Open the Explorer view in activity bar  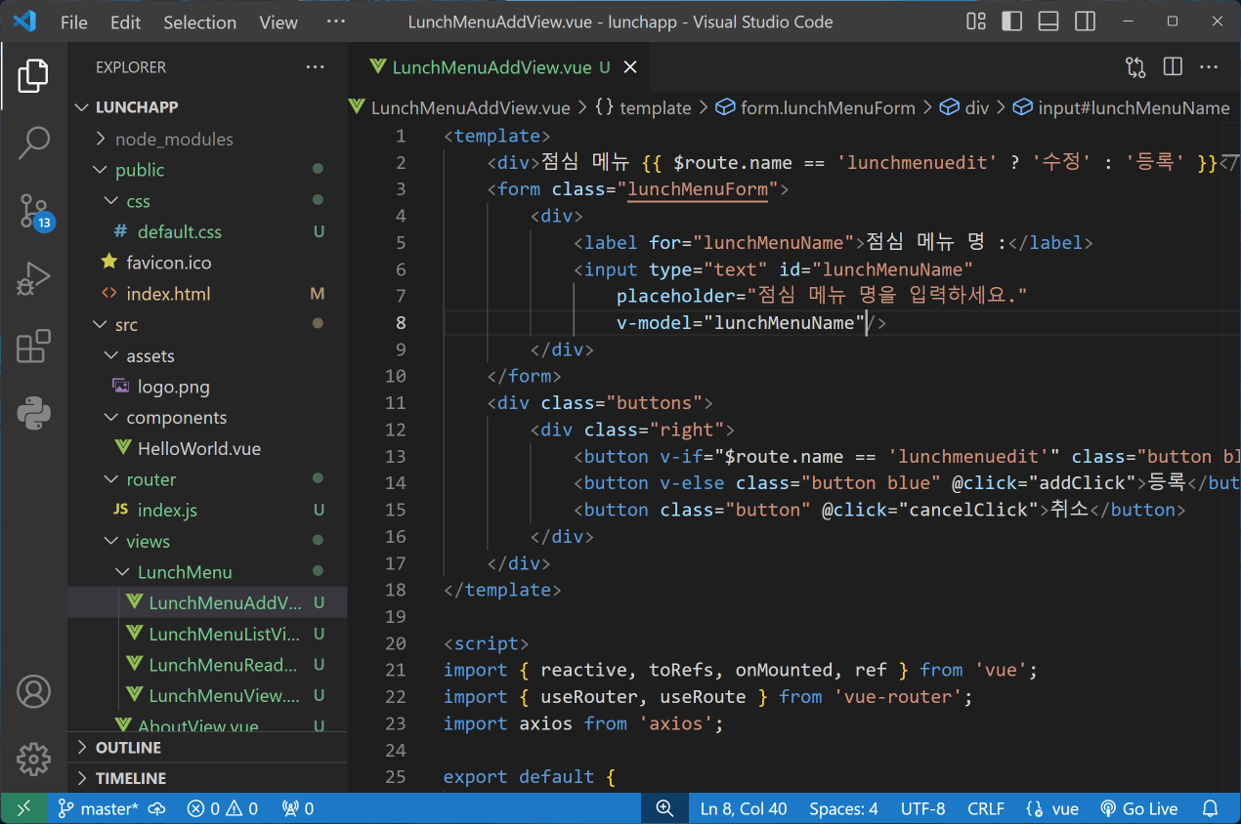click(33, 76)
